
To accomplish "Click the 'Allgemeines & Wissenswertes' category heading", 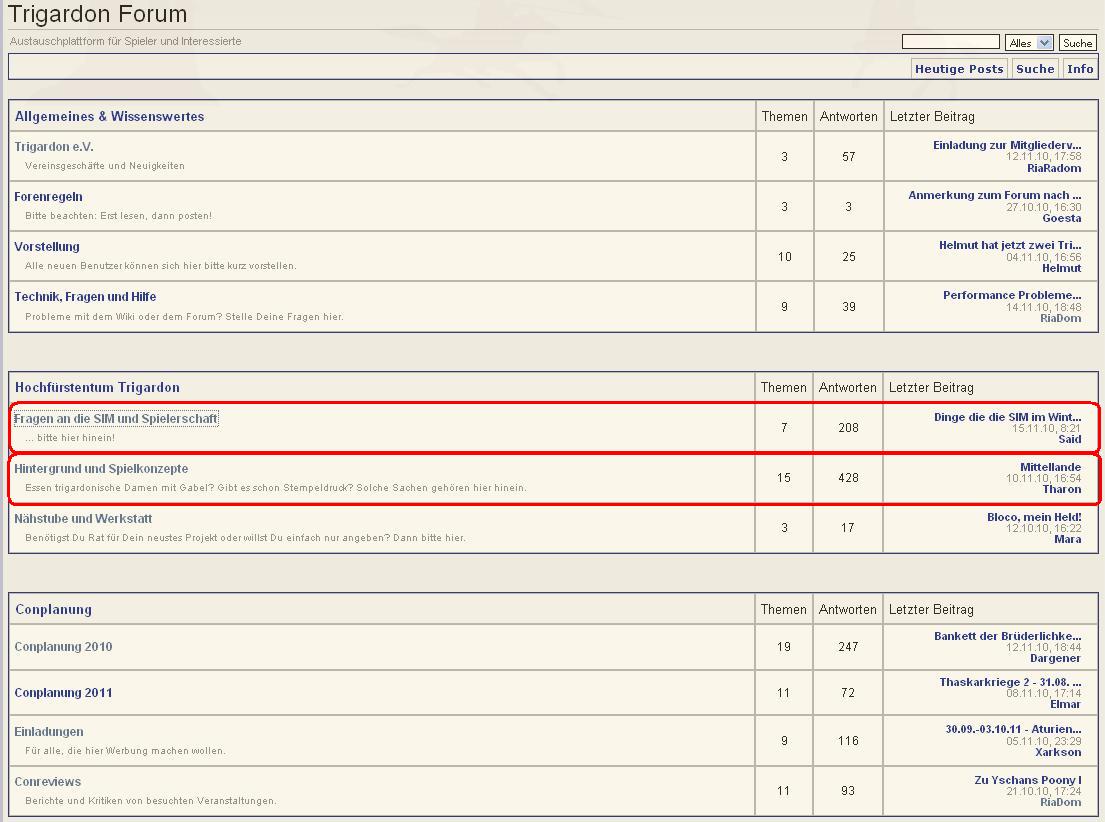I will tap(109, 117).
